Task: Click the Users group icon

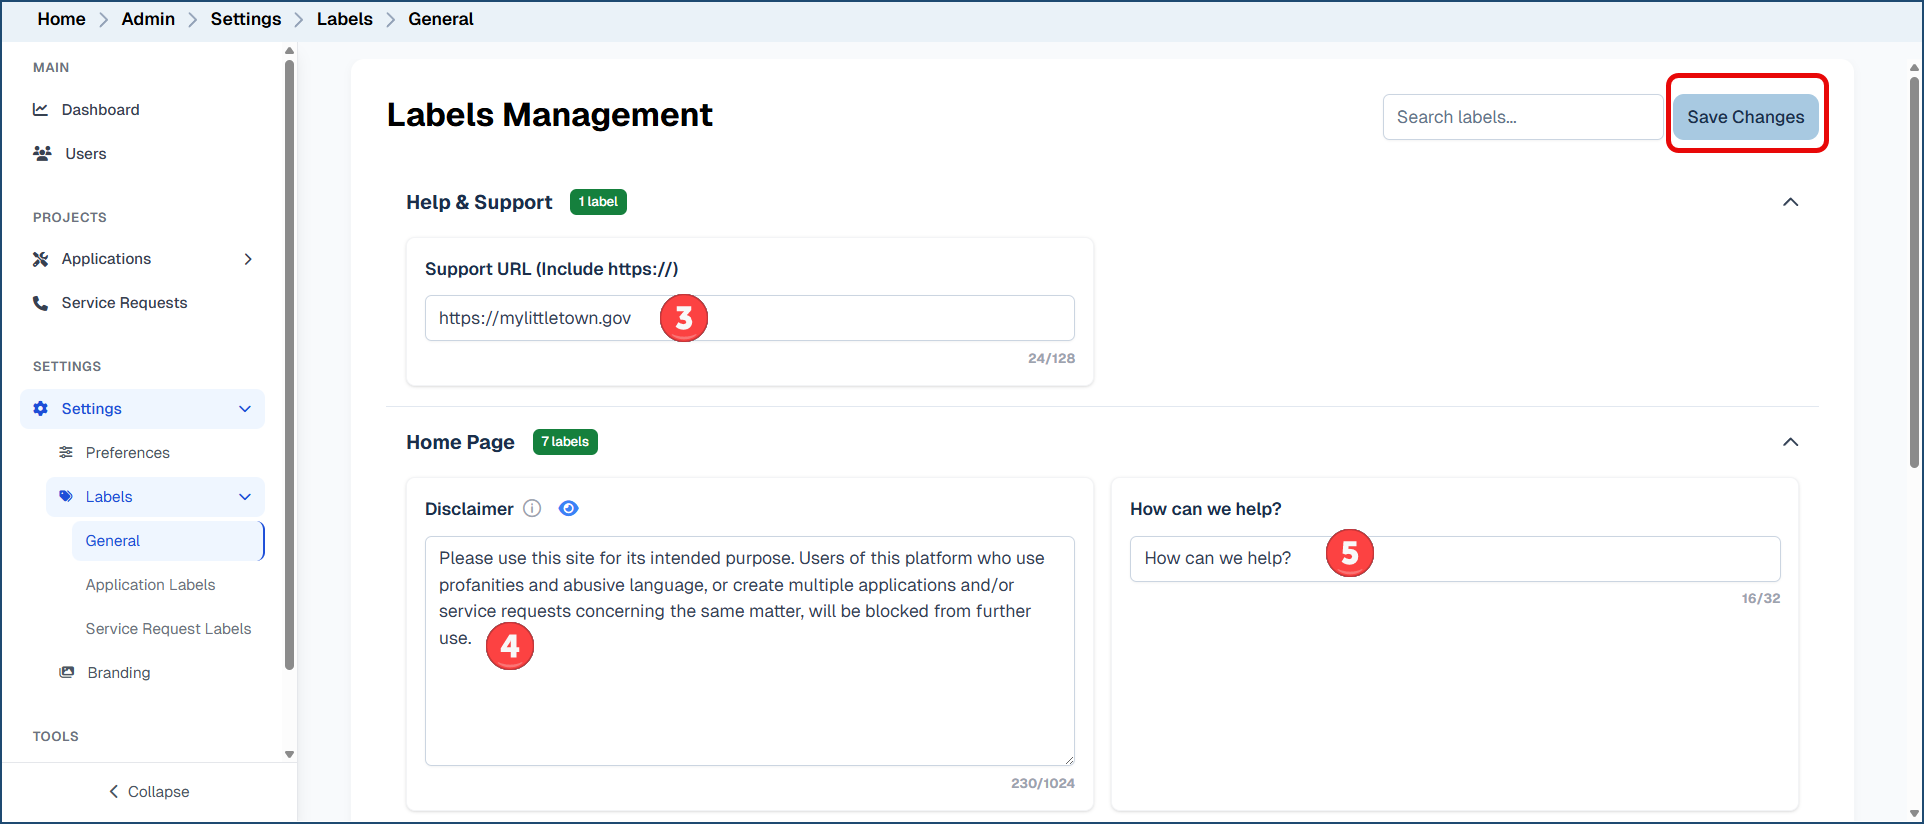Action: [42, 153]
